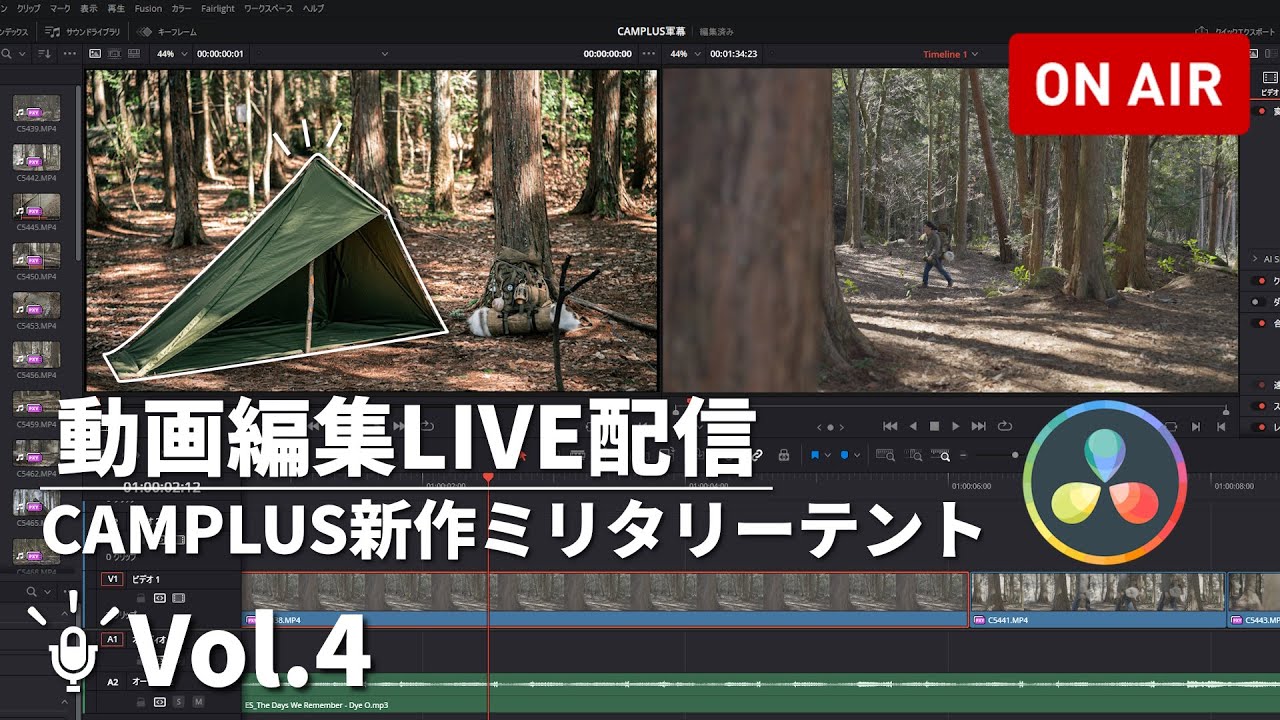Click the filmstrip view icon above source viewer
Screen dimensions: 1280x720
(x=113, y=54)
